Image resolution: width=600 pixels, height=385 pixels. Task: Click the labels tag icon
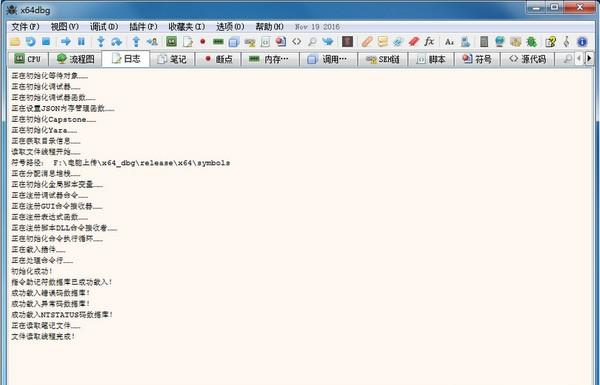398,41
